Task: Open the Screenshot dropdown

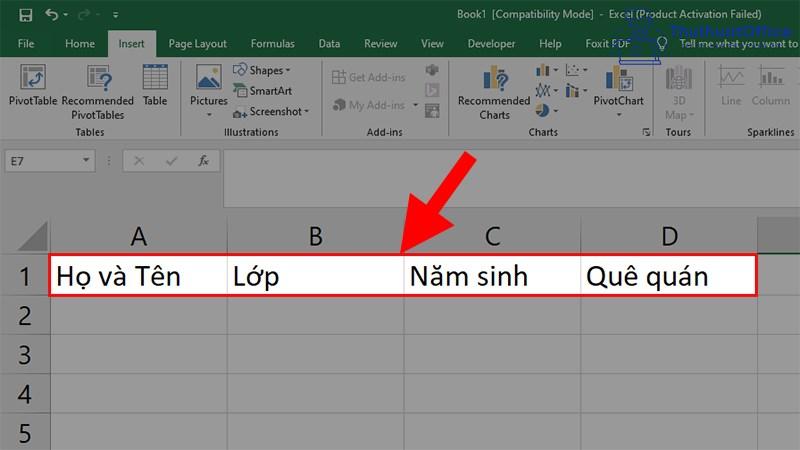Action: coord(271,111)
